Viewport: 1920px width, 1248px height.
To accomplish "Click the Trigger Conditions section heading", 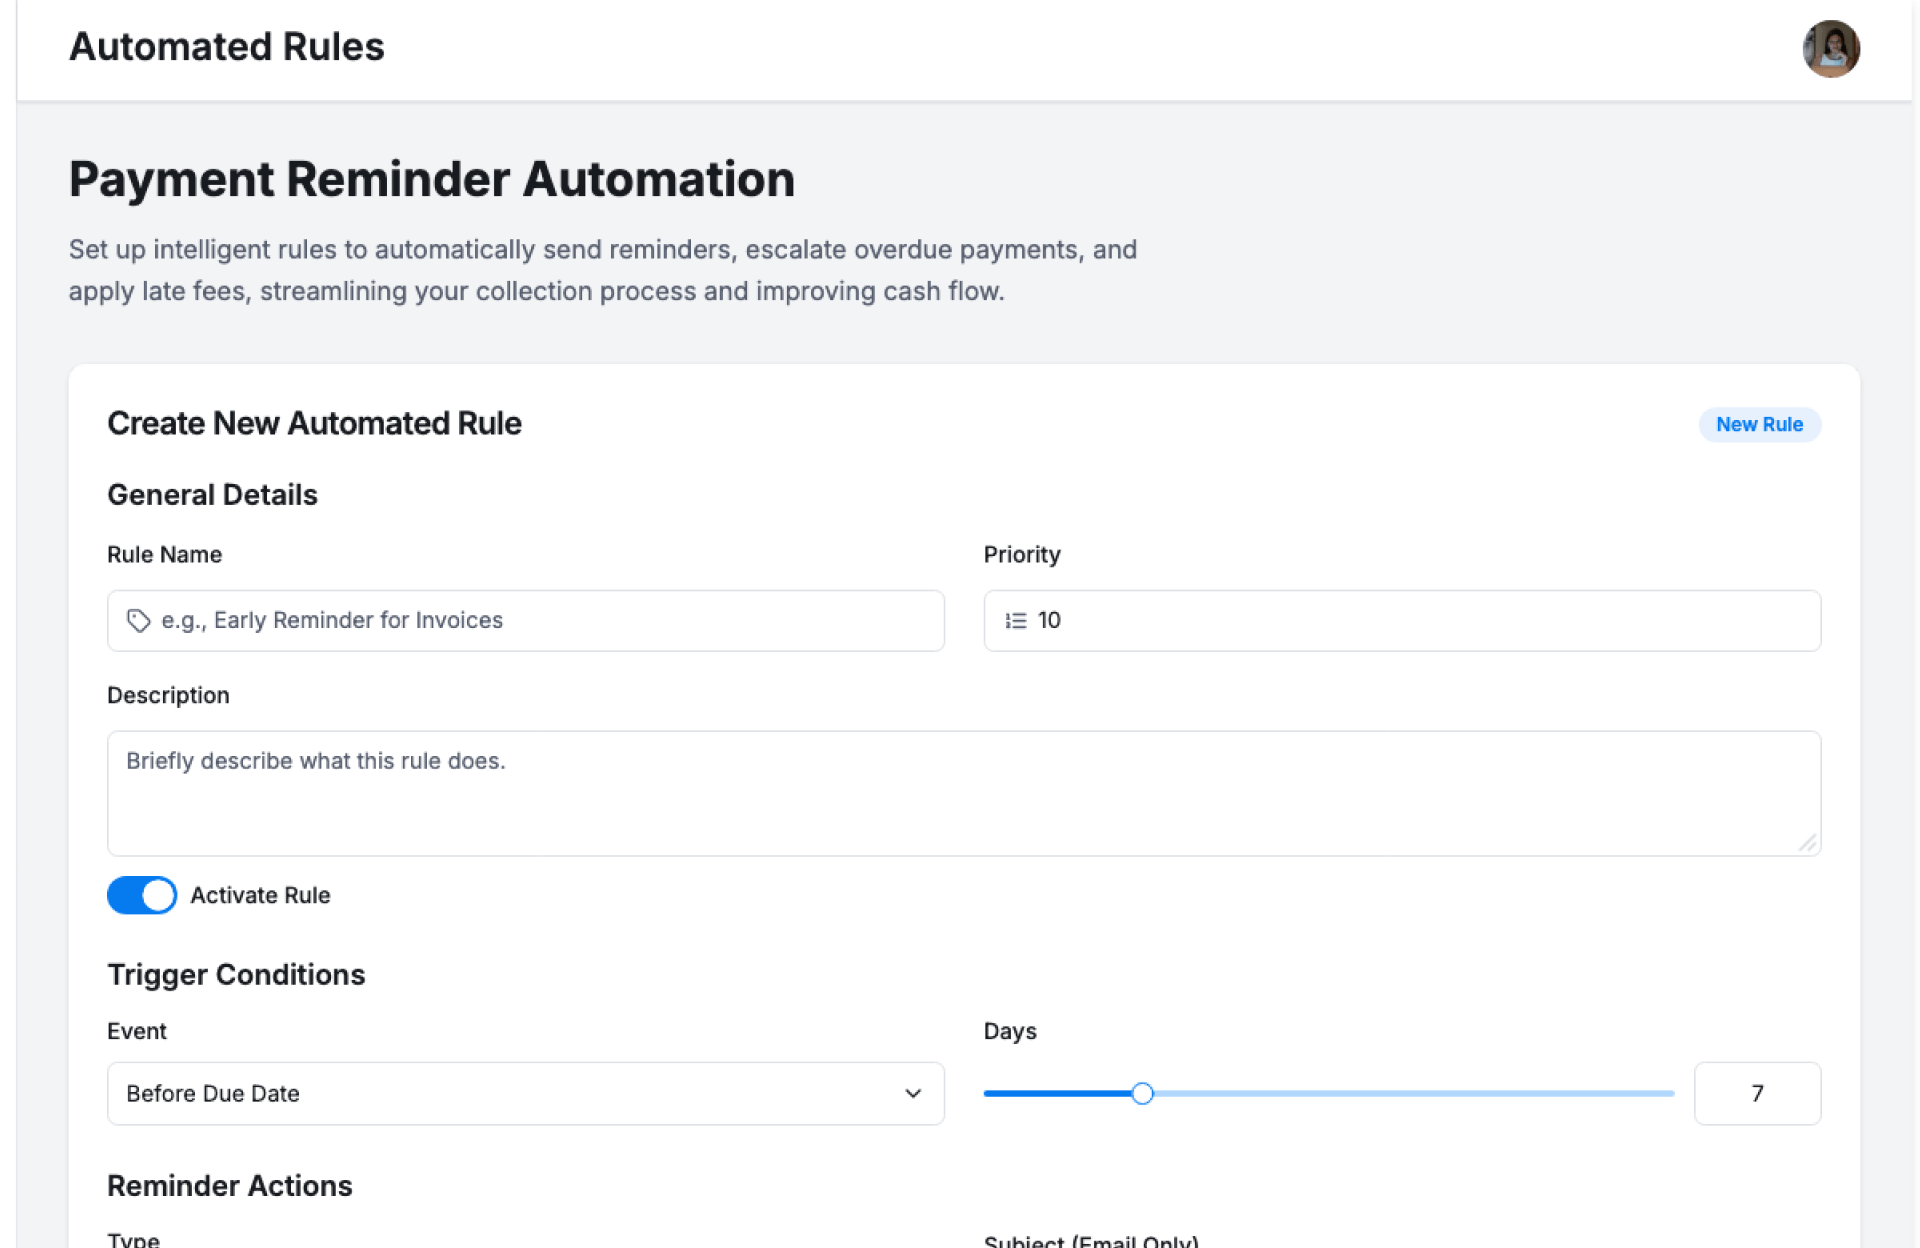I will pyautogui.click(x=236, y=974).
